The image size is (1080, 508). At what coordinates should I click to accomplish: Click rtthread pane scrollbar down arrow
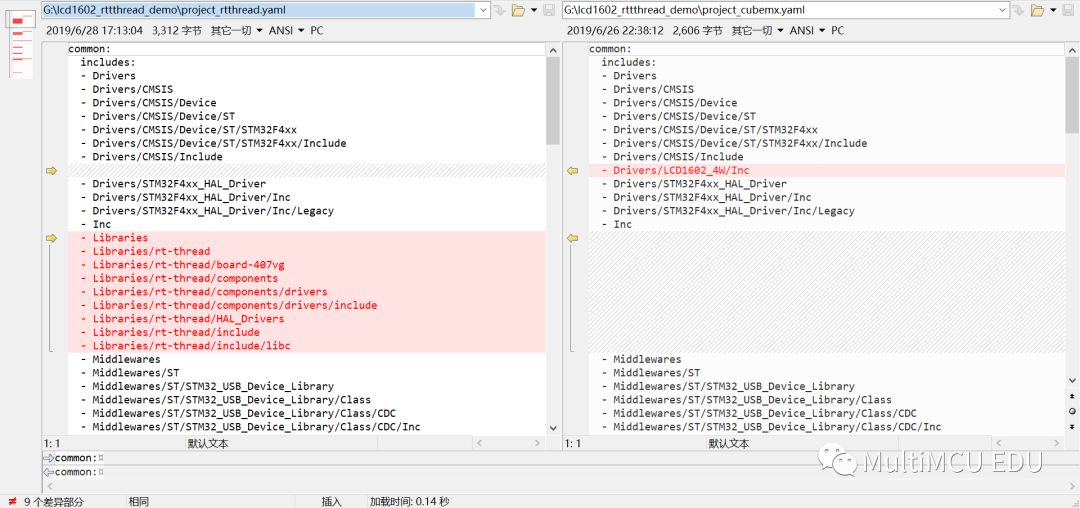552,427
